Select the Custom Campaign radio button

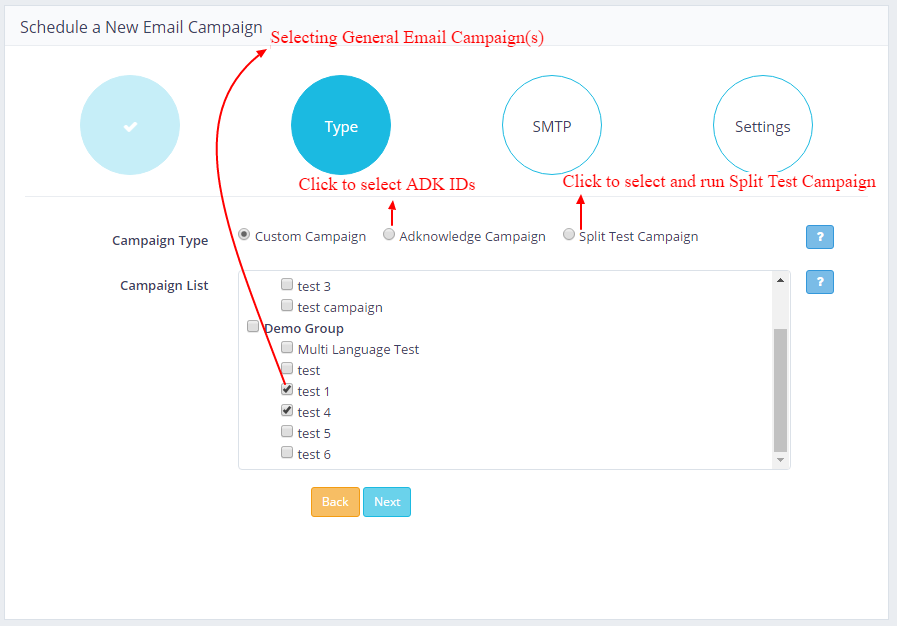(x=244, y=235)
